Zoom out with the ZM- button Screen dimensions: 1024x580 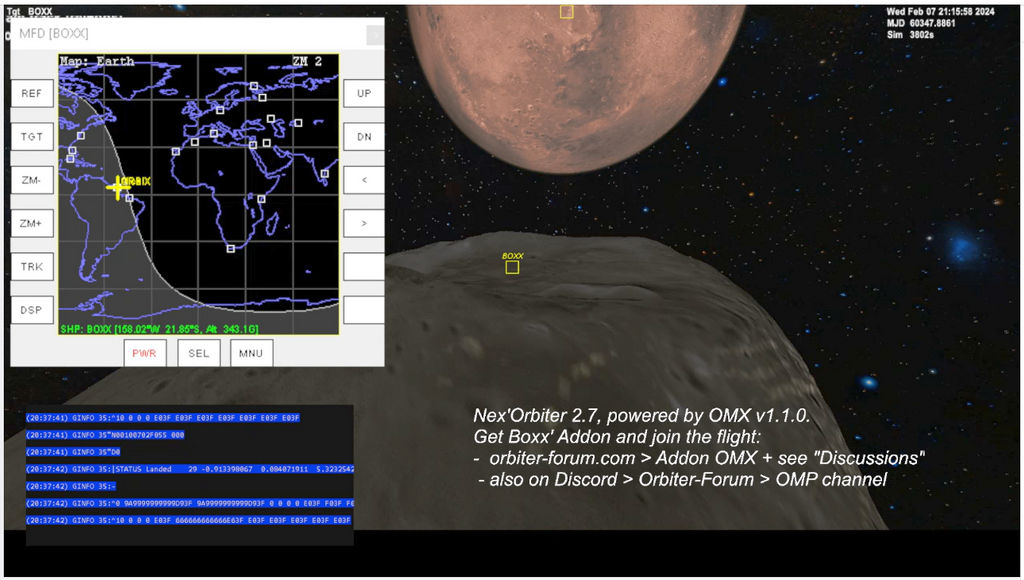click(32, 180)
